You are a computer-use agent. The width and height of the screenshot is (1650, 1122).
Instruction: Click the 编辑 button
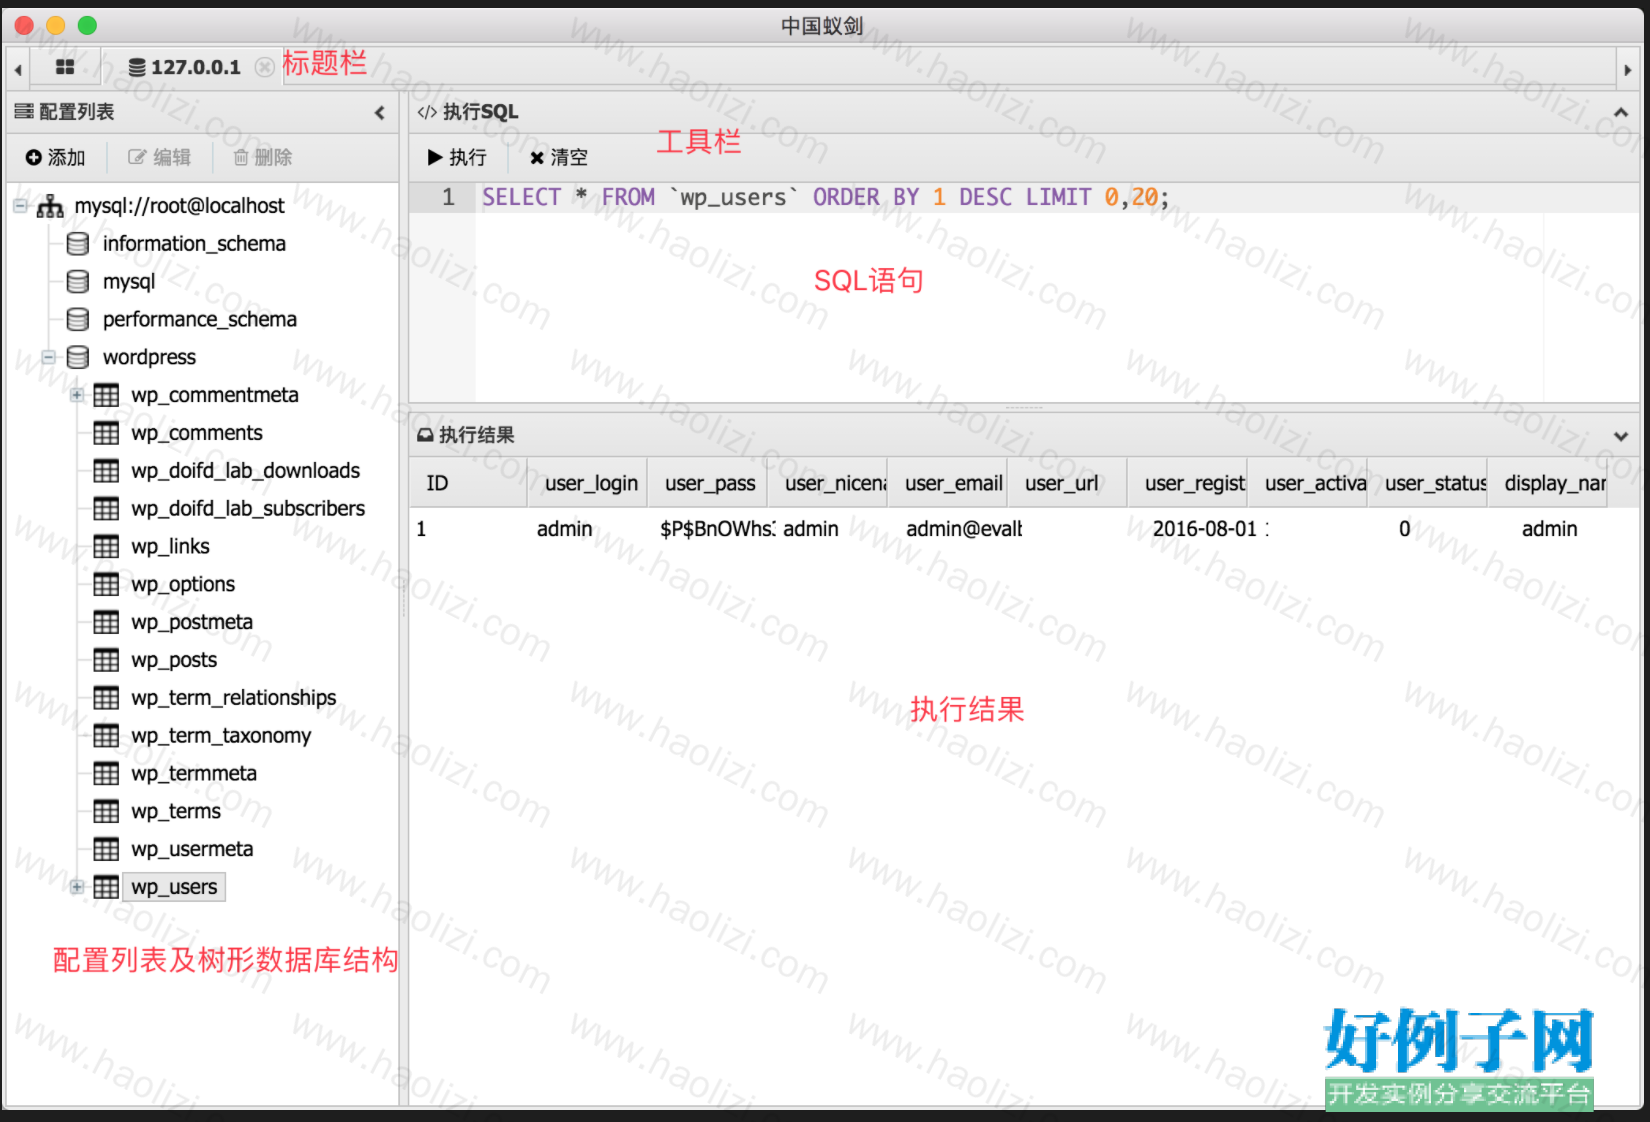click(x=159, y=157)
